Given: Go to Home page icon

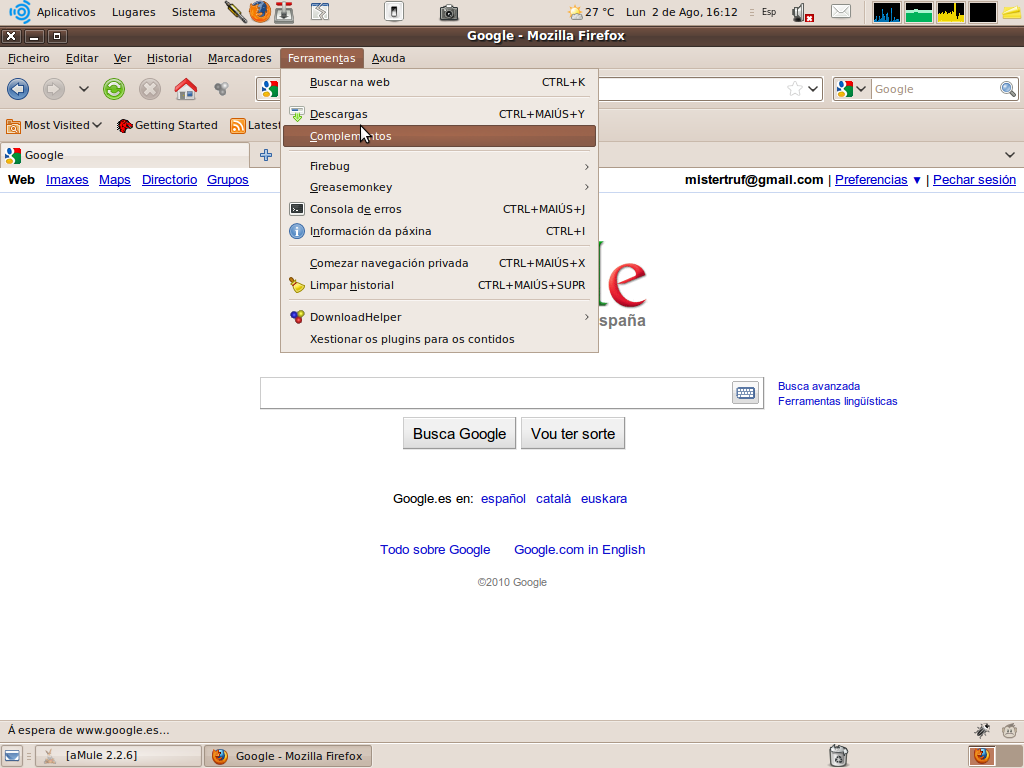Looking at the screenshot, I should [185, 89].
